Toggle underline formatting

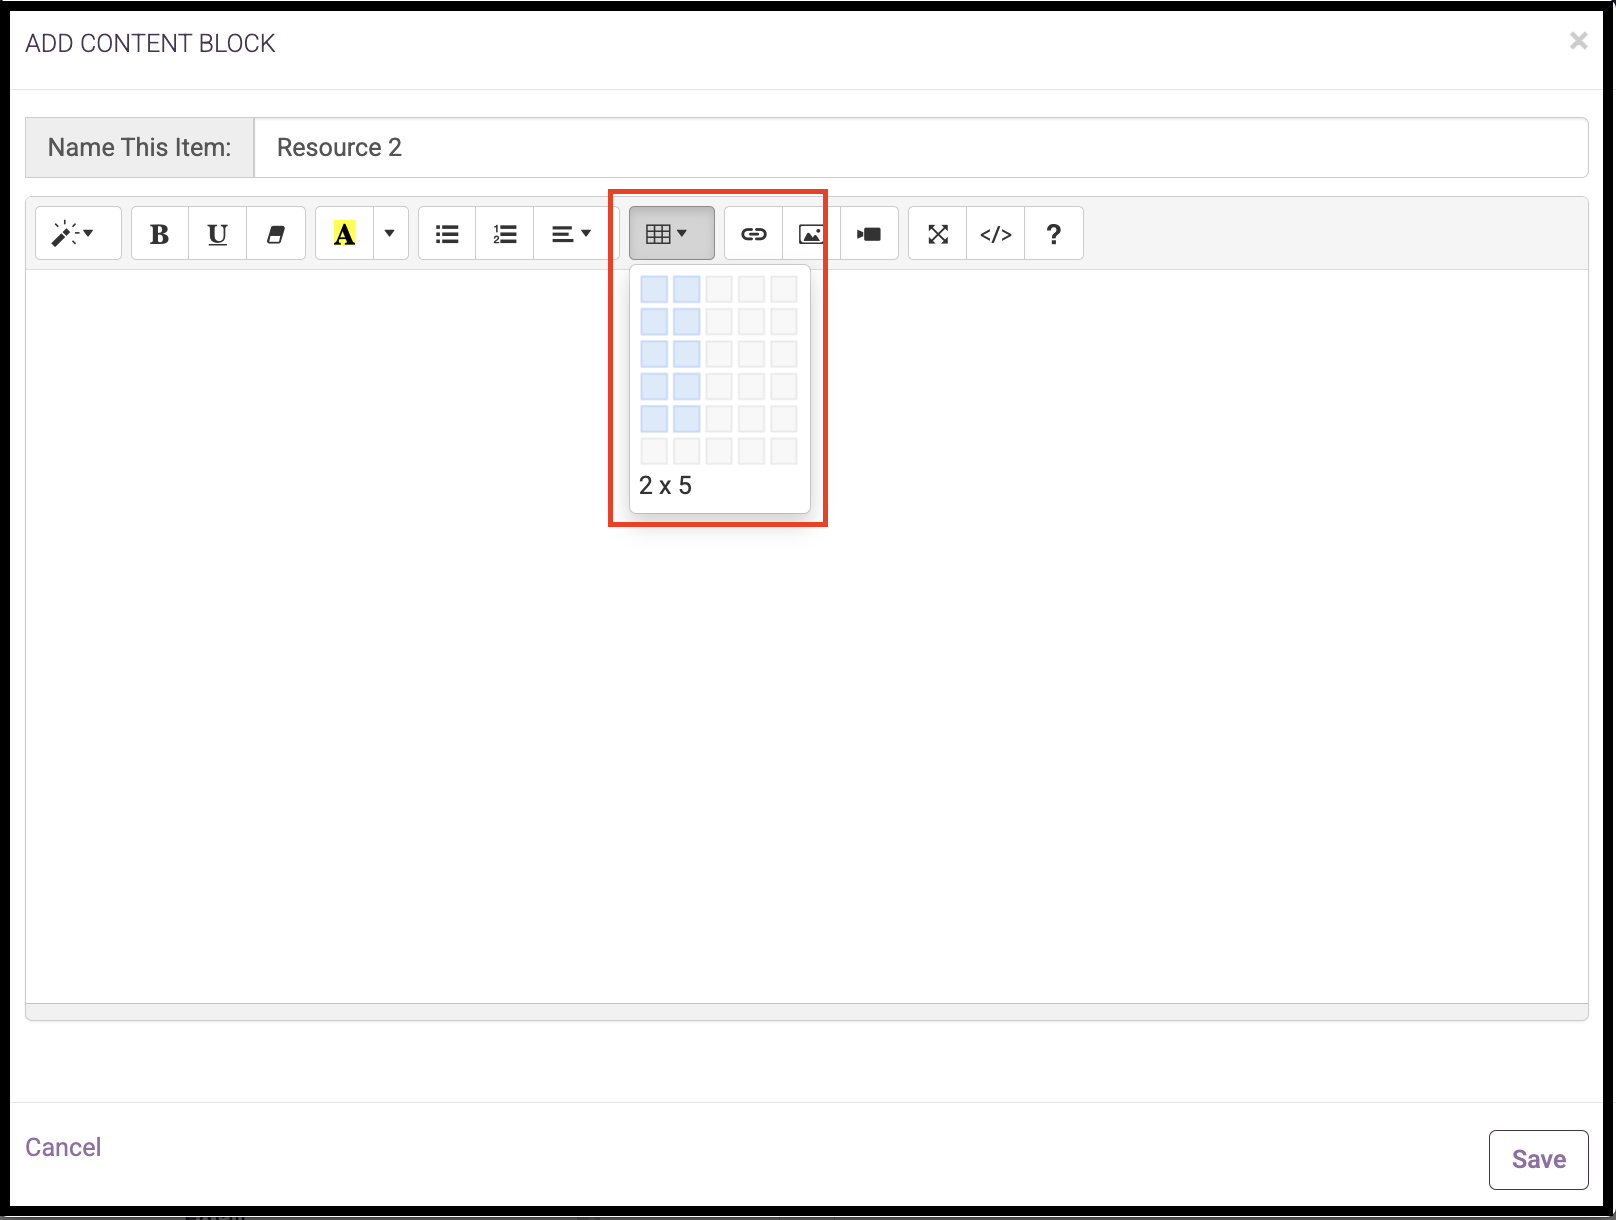pos(217,233)
